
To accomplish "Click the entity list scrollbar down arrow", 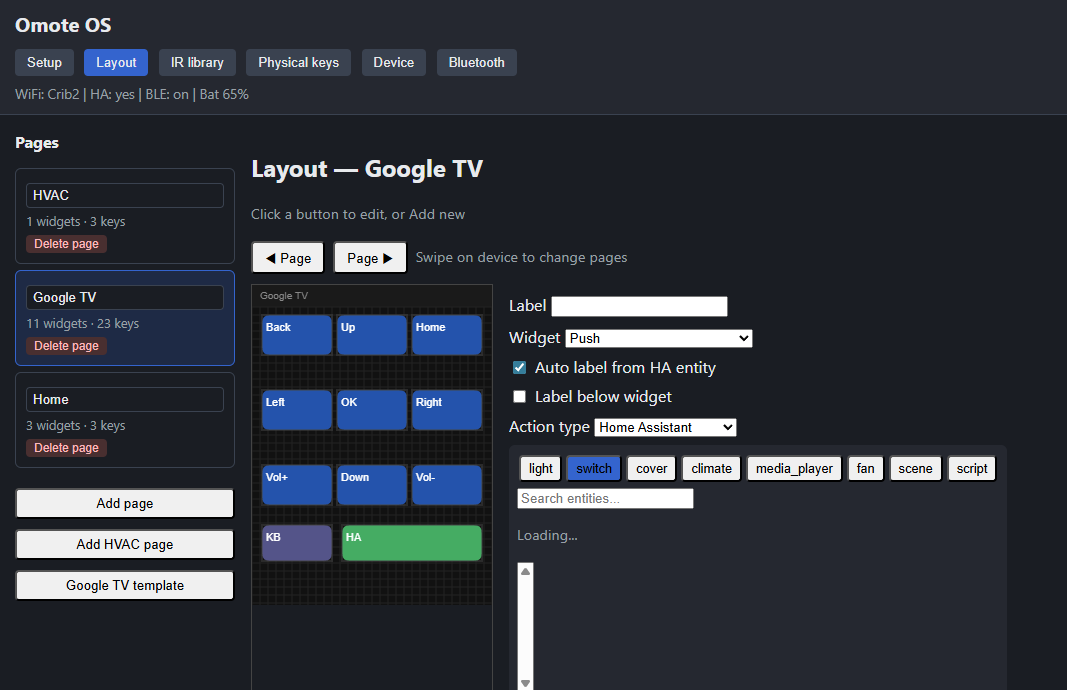I will coord(525,683).
